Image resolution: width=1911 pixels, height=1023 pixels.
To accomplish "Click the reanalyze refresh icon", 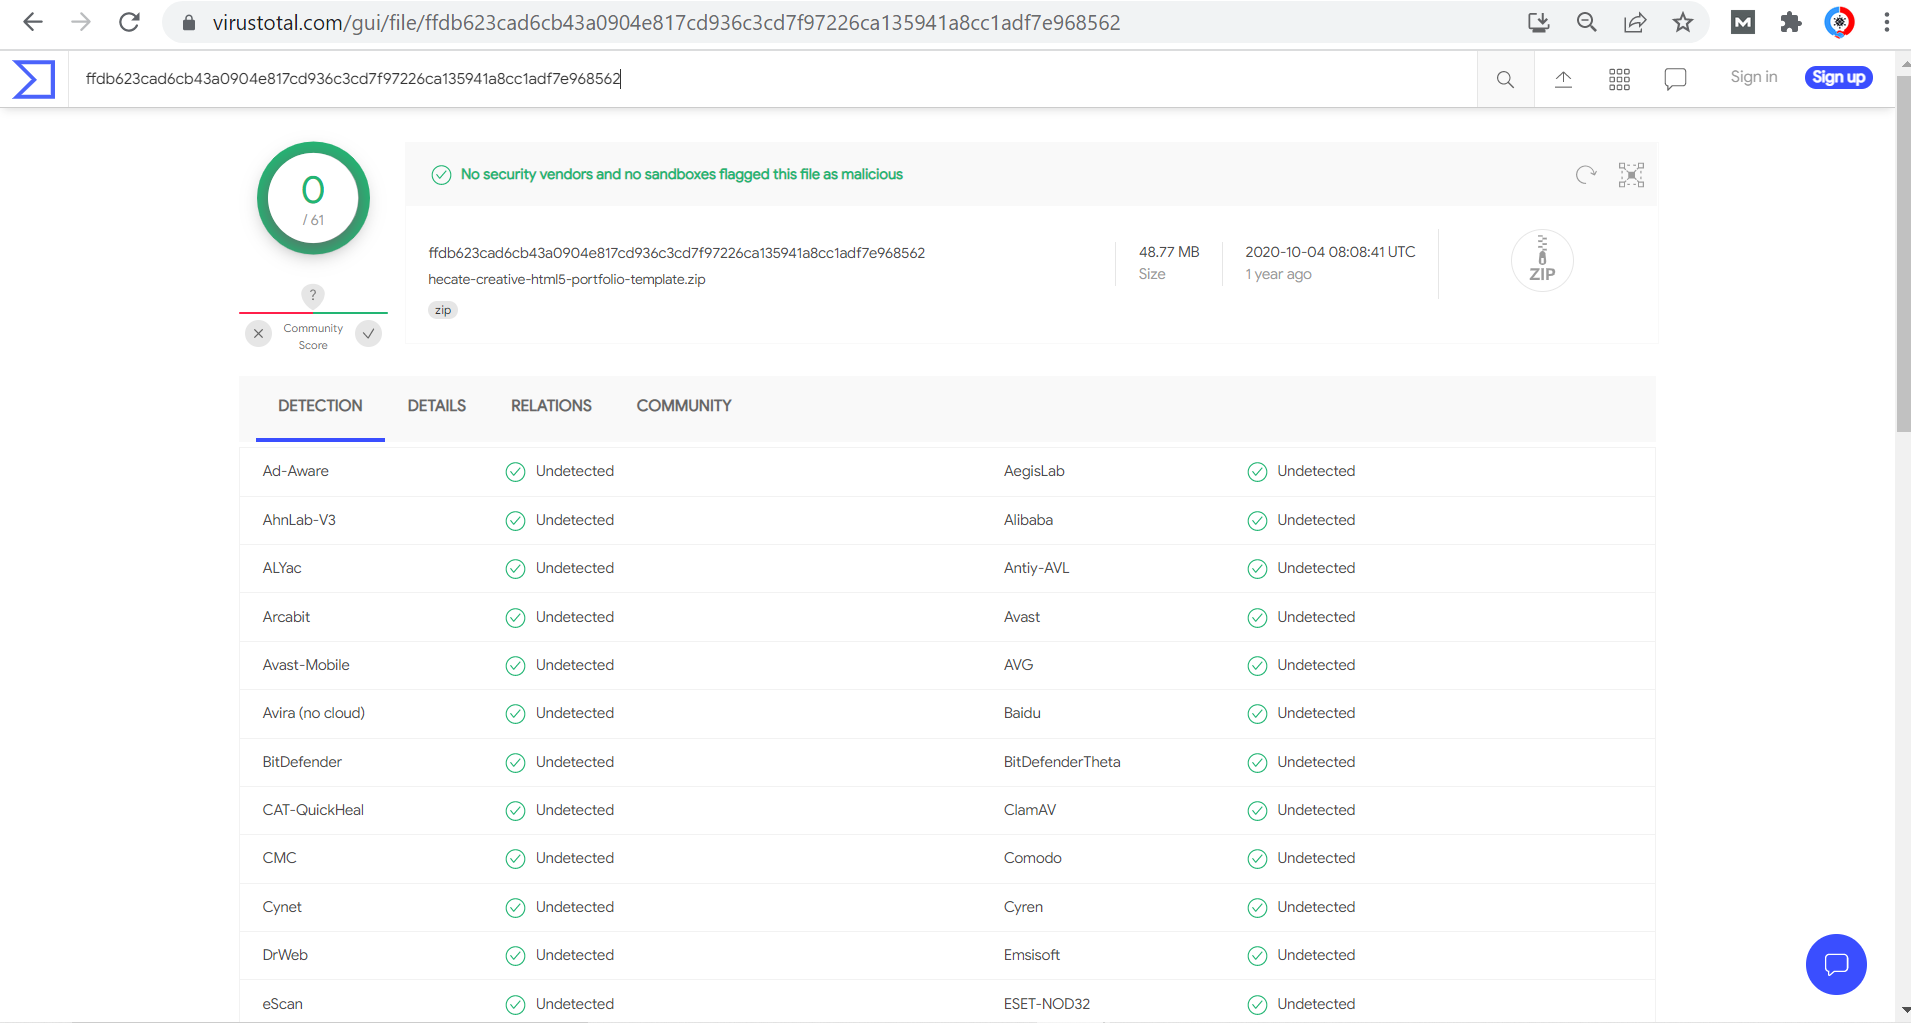I will tap(1586, 175).
